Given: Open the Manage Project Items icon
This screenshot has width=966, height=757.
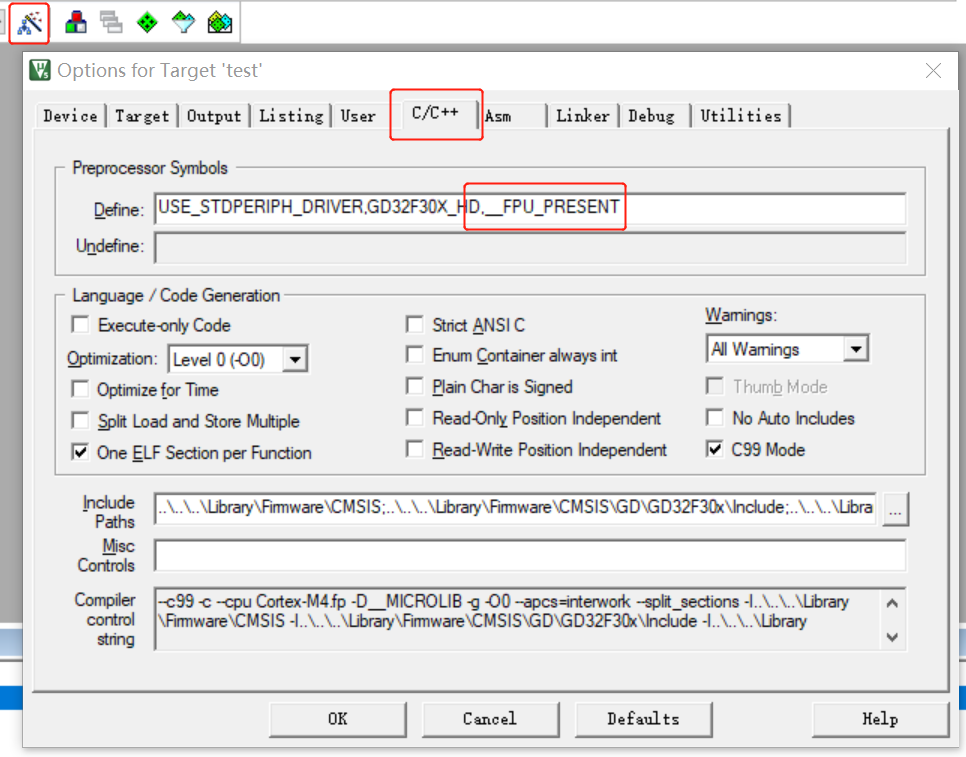Looking at the screenshot, I should [x=75, y=22].
